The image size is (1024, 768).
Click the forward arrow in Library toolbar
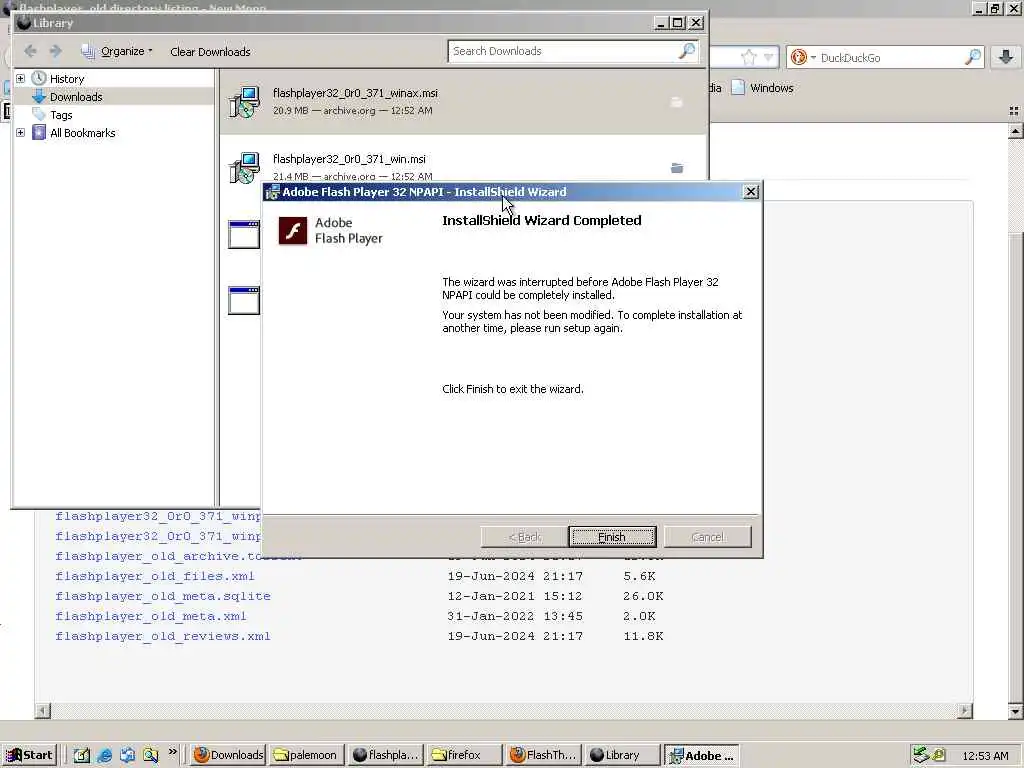click(x=56, y=51)
